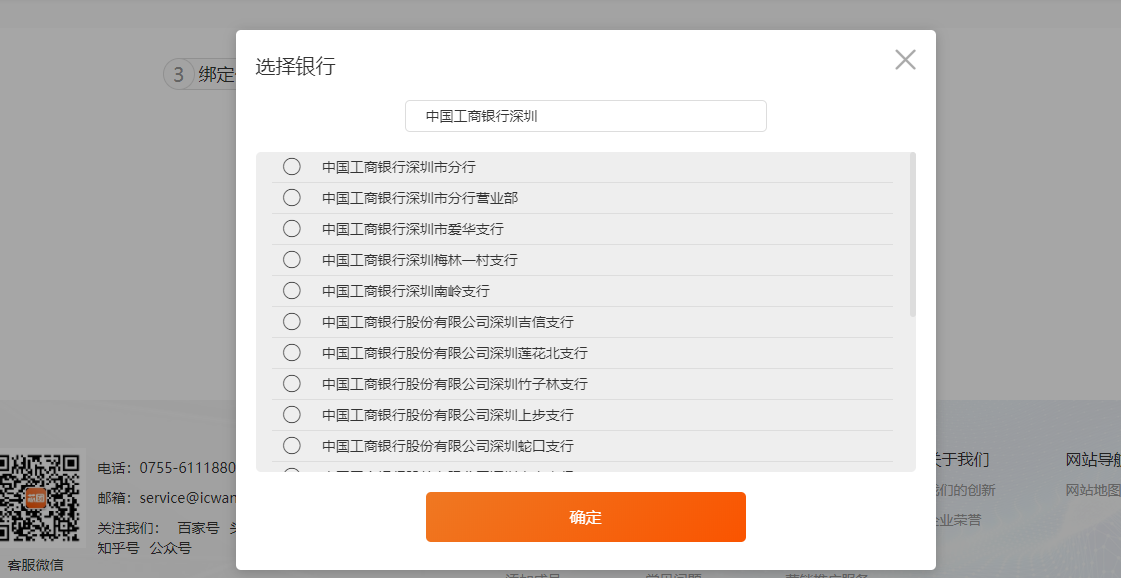Screen dimensions: 1121x578
Task: Close the 选择银行 dialog with the X
Action: pos(905,60)
